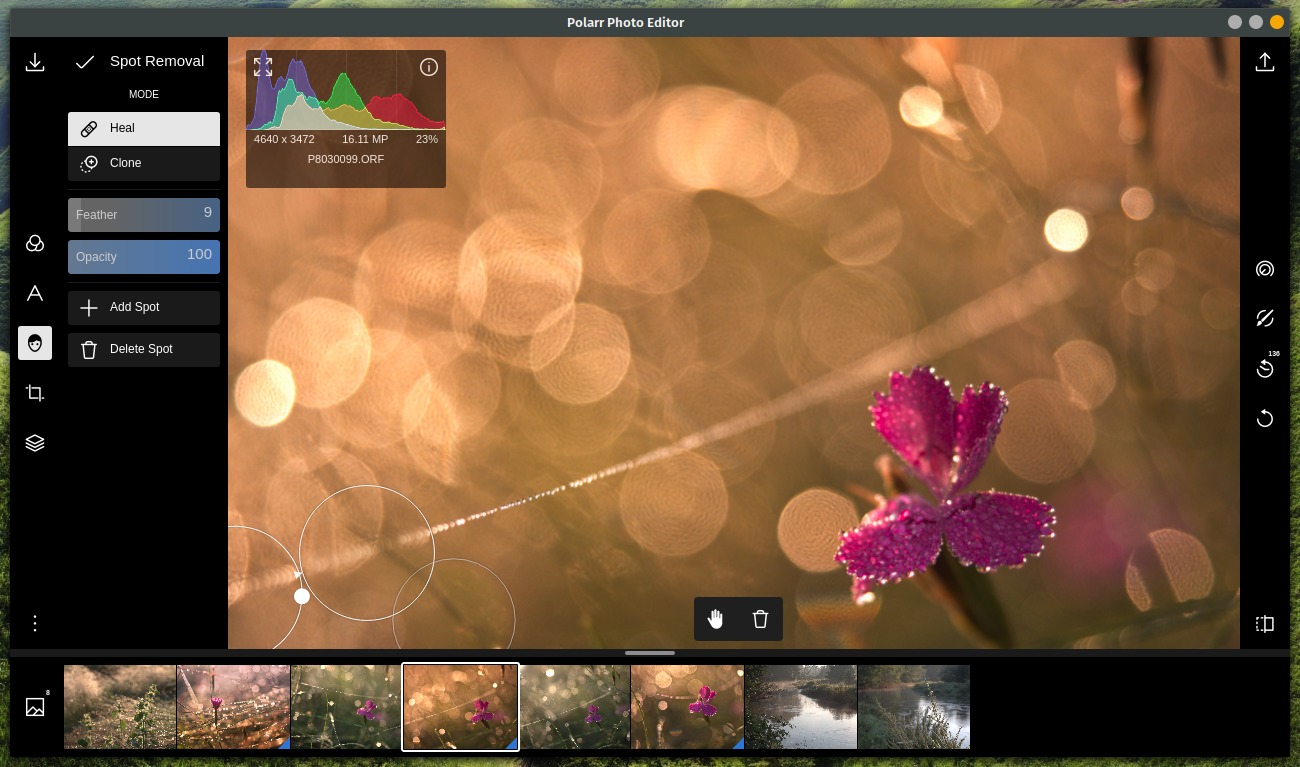Click the Heal bandage icon
Viewport: 1300px width, 767px height.
[x=89, y=128]
